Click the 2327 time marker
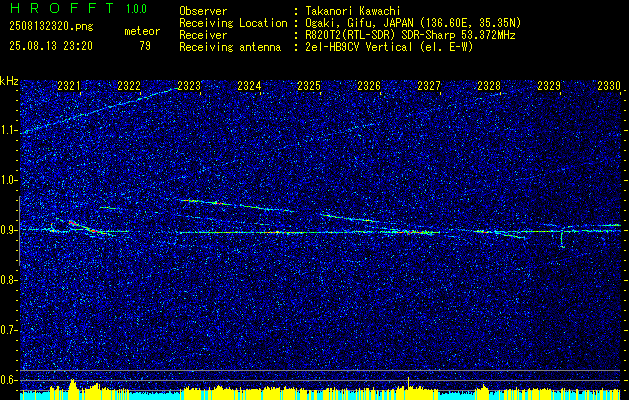The image size is (629, 400). 429,85
